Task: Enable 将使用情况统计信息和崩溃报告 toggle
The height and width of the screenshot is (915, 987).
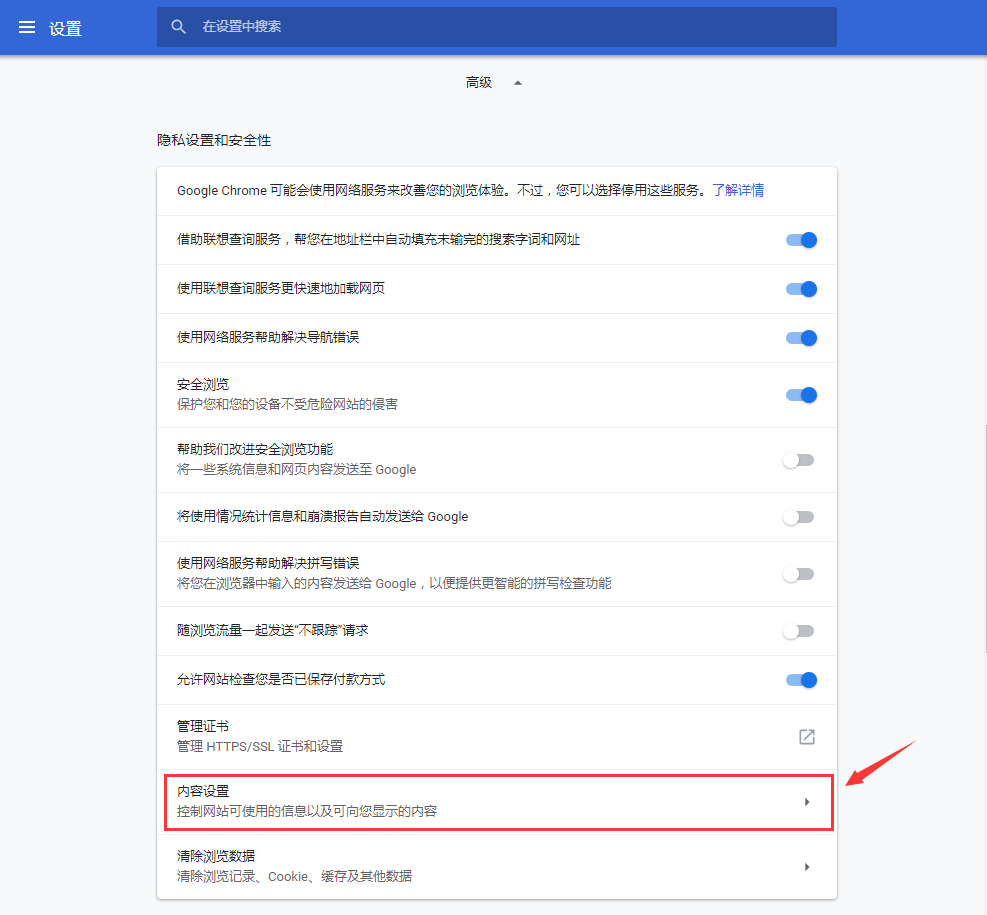Action: click(798, 517)
